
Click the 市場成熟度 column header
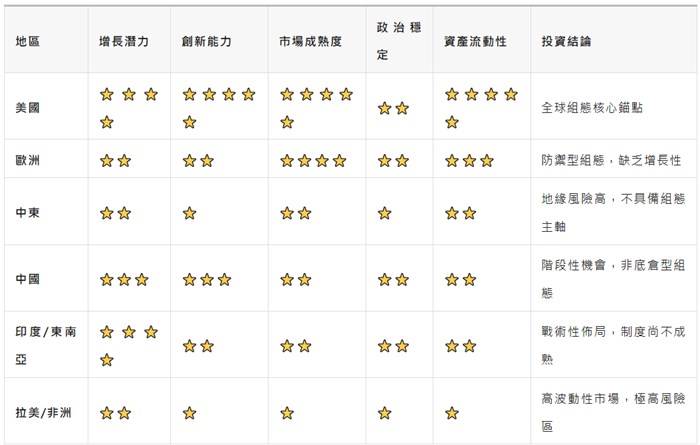(x=311, y=42)
